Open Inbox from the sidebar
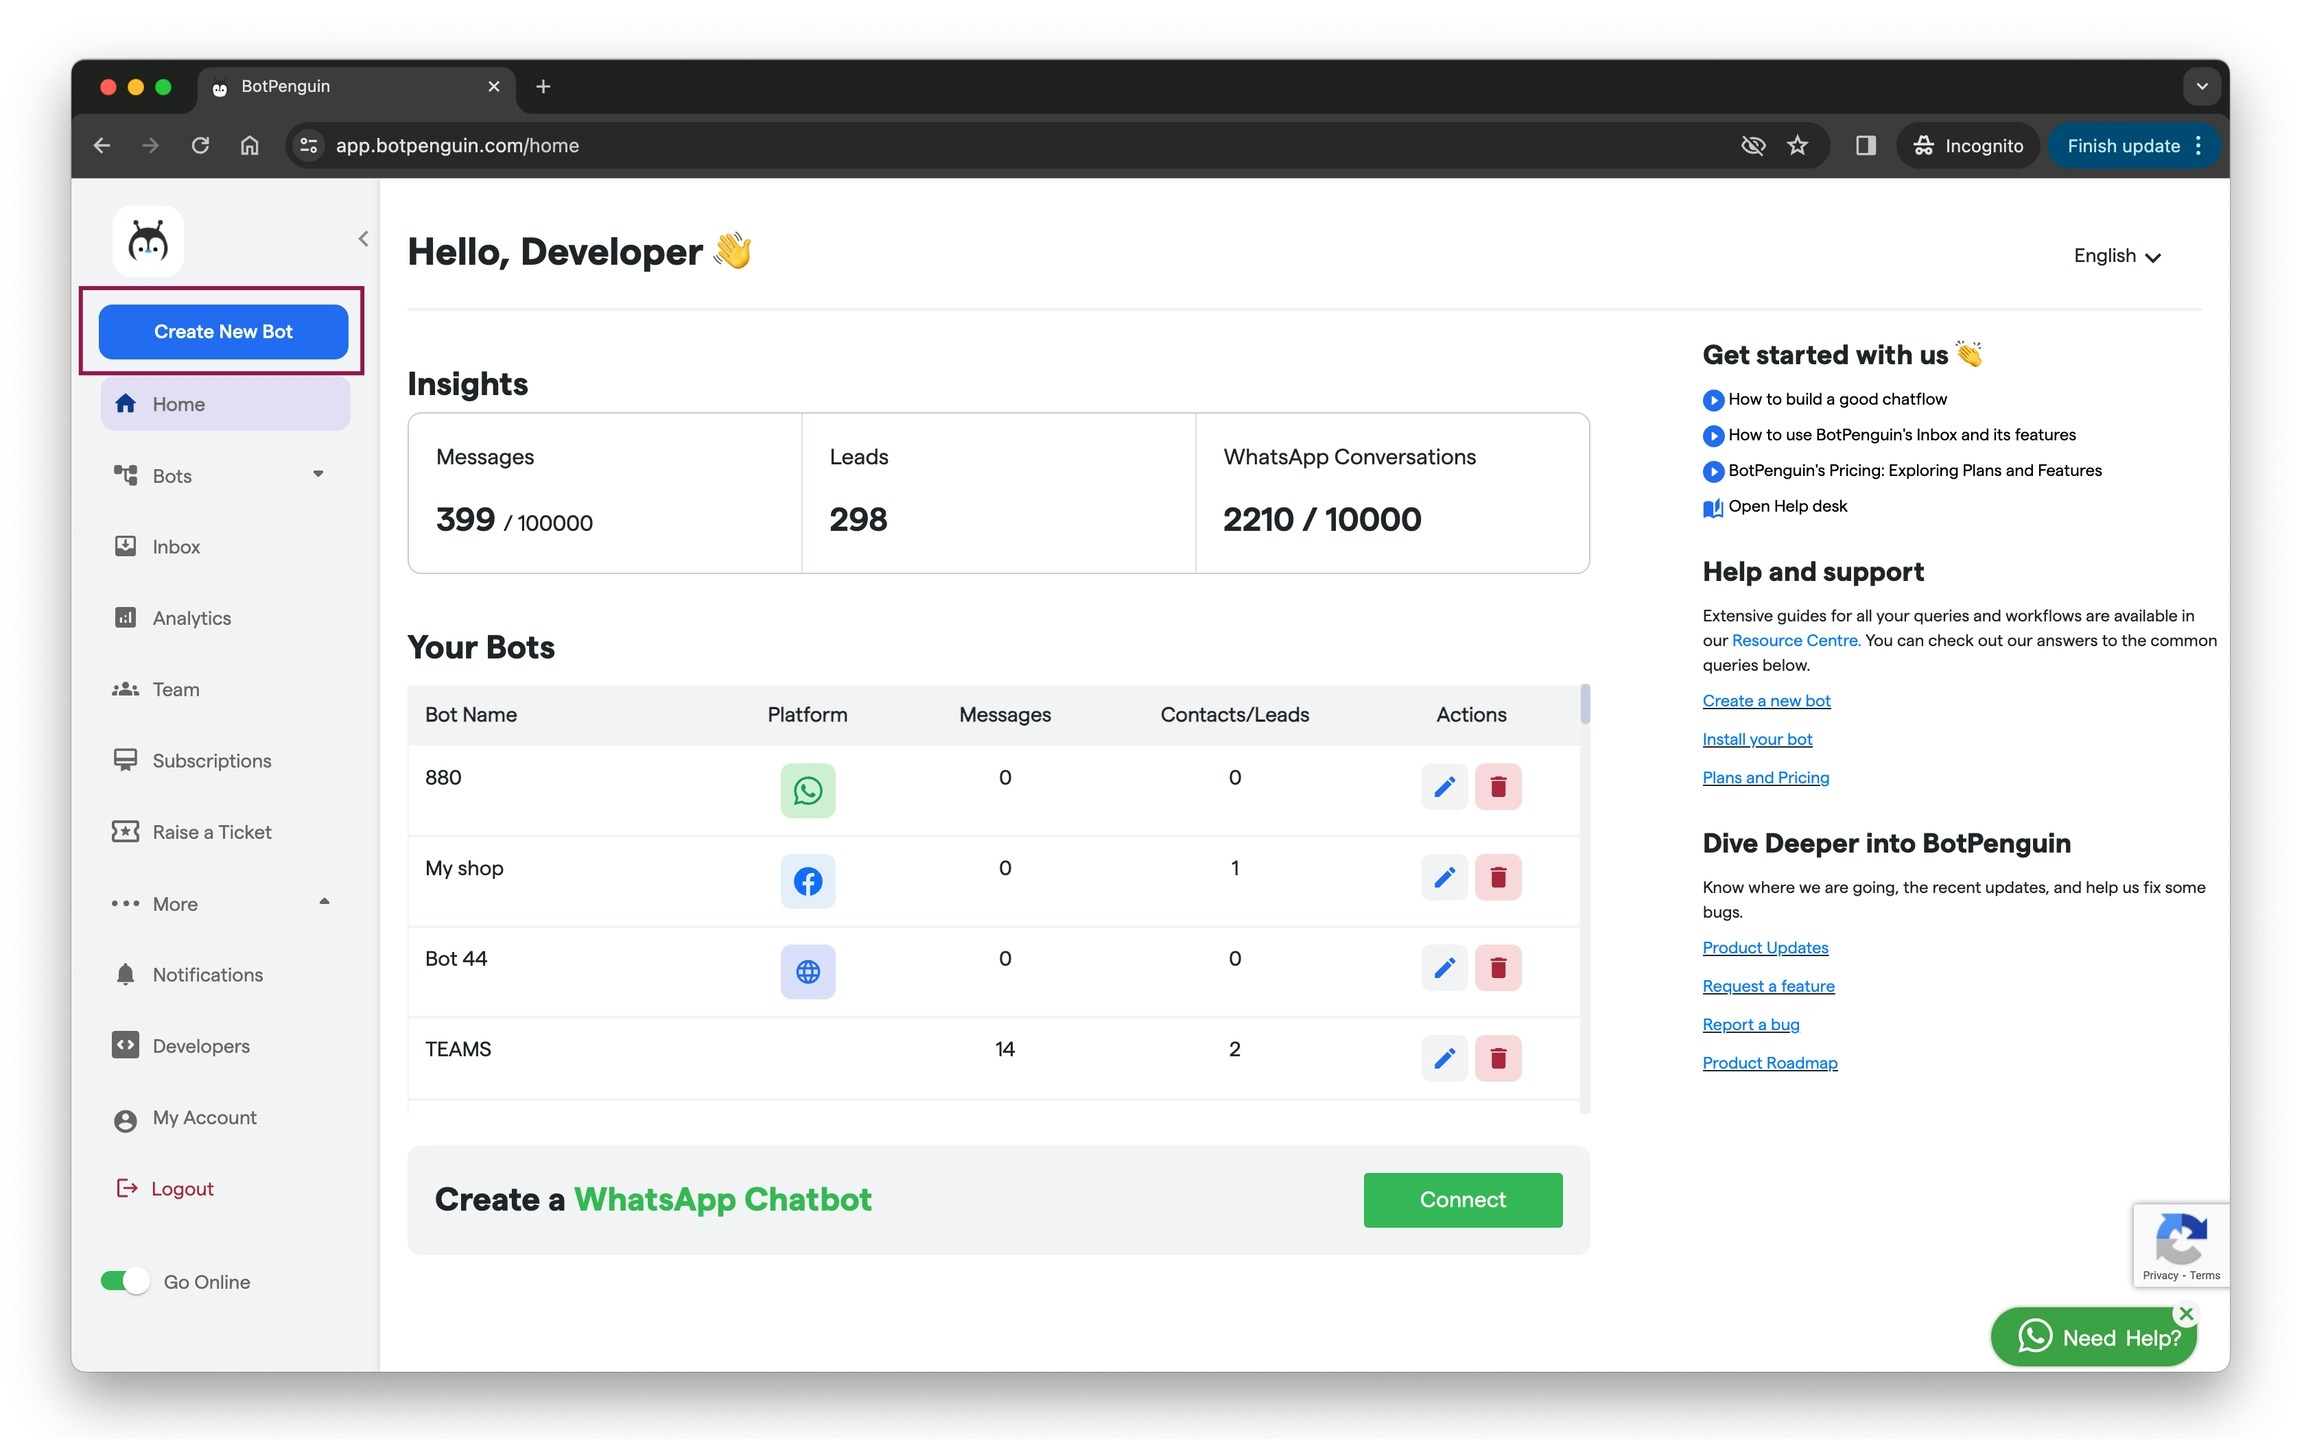This screenshot has height=1439, width=2304. click(x=176, y=547)
